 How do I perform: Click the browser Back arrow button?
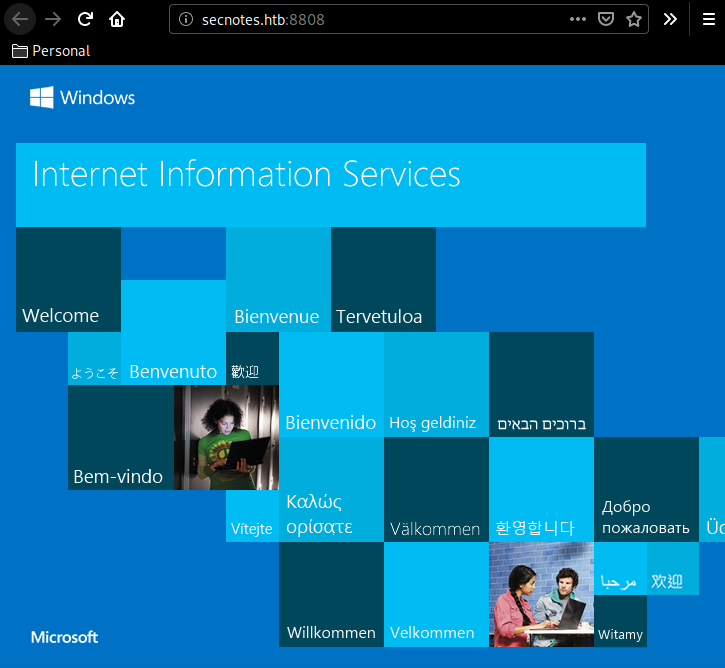tap(20, 19)
